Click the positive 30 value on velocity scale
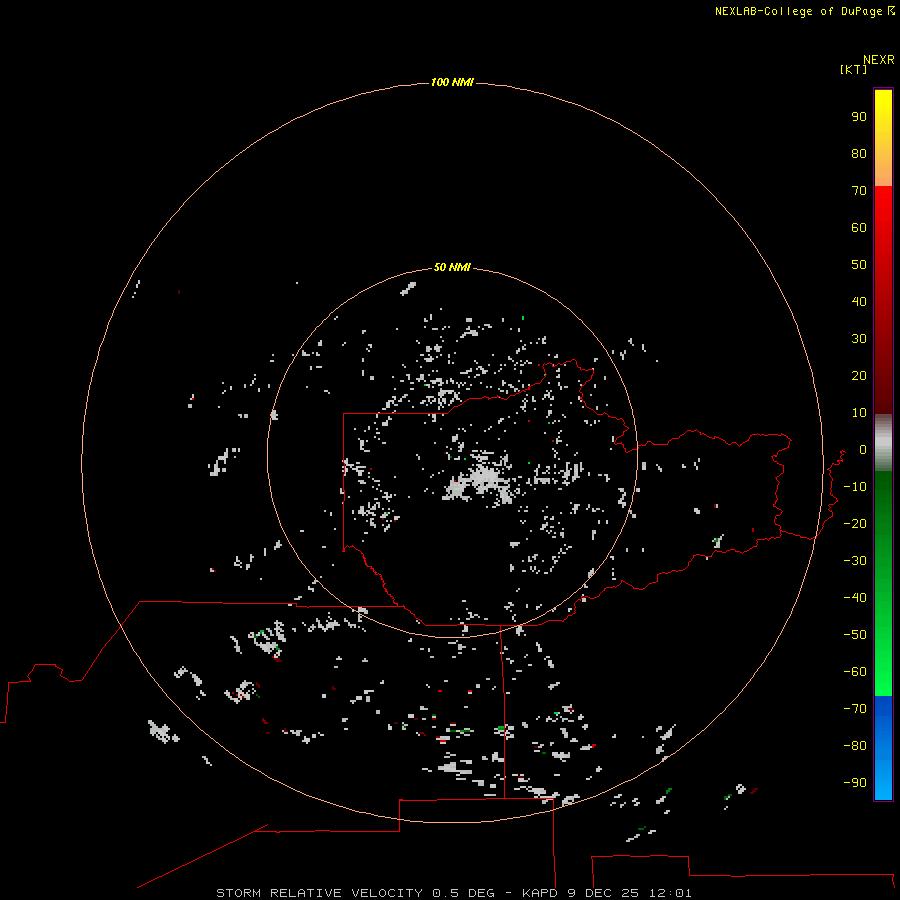This screenshot has width=900, height=900. click(x=859, y=339)
